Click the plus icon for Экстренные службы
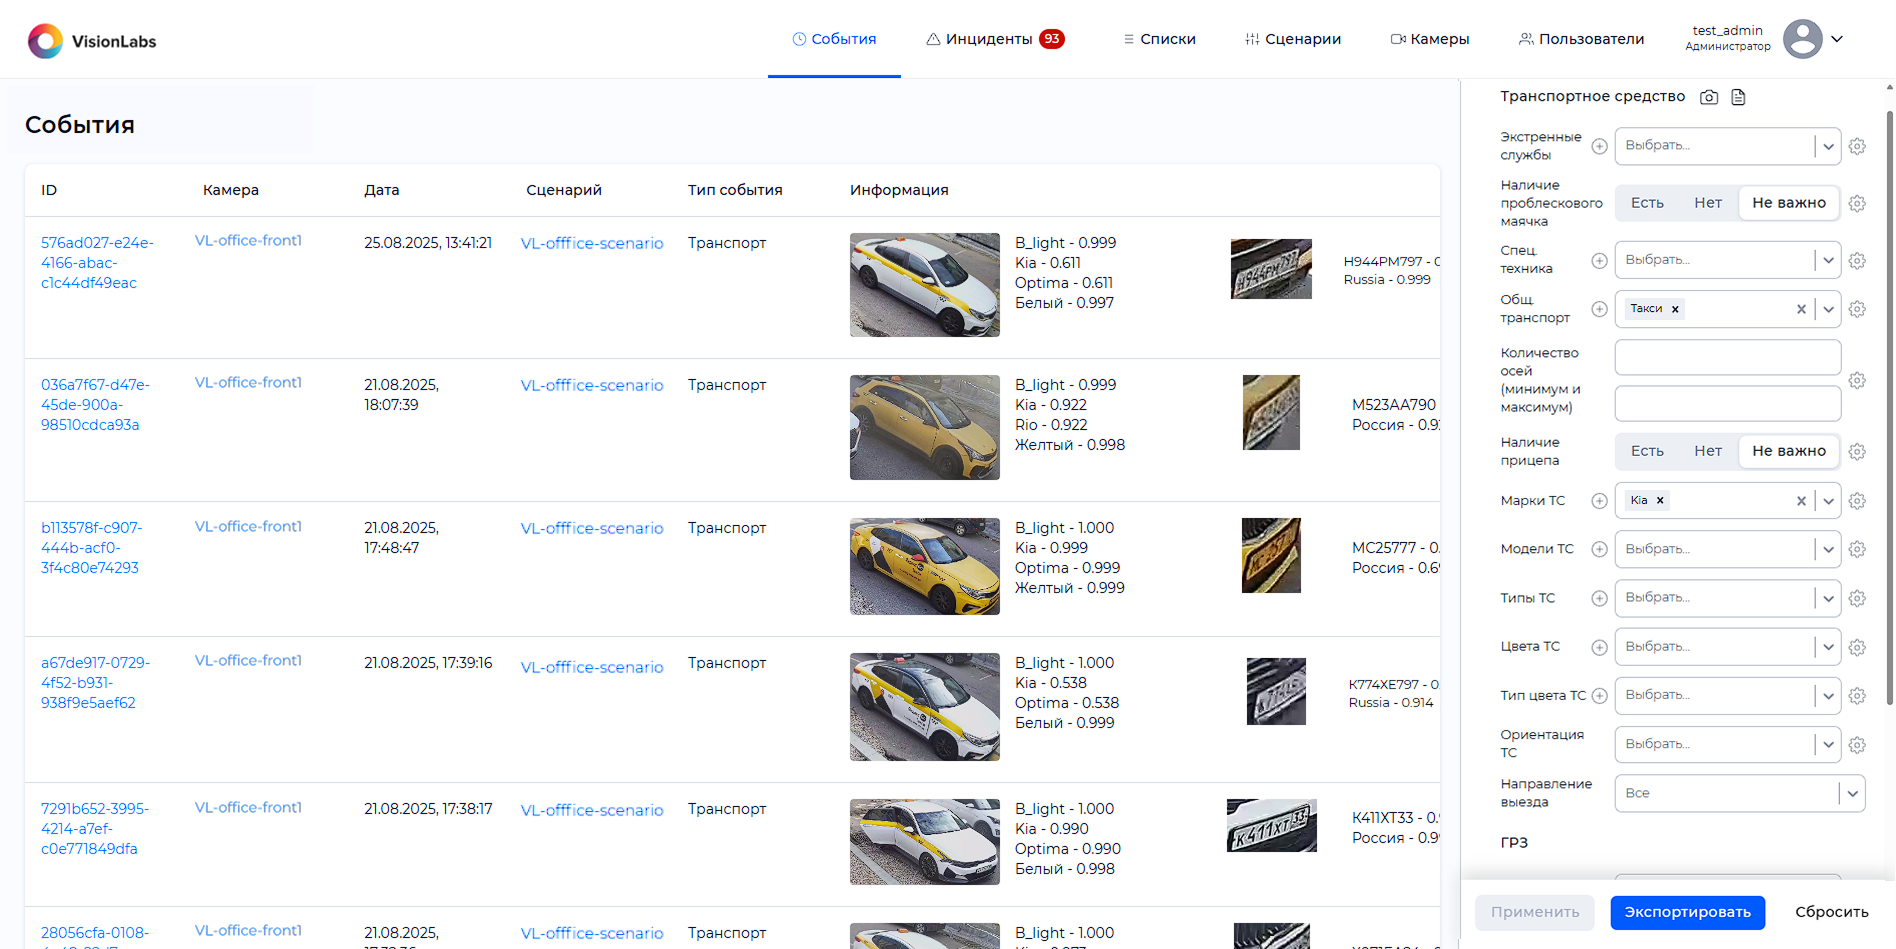Image resolution: width=1896 pixels, height=949 pixels. 1599,146
